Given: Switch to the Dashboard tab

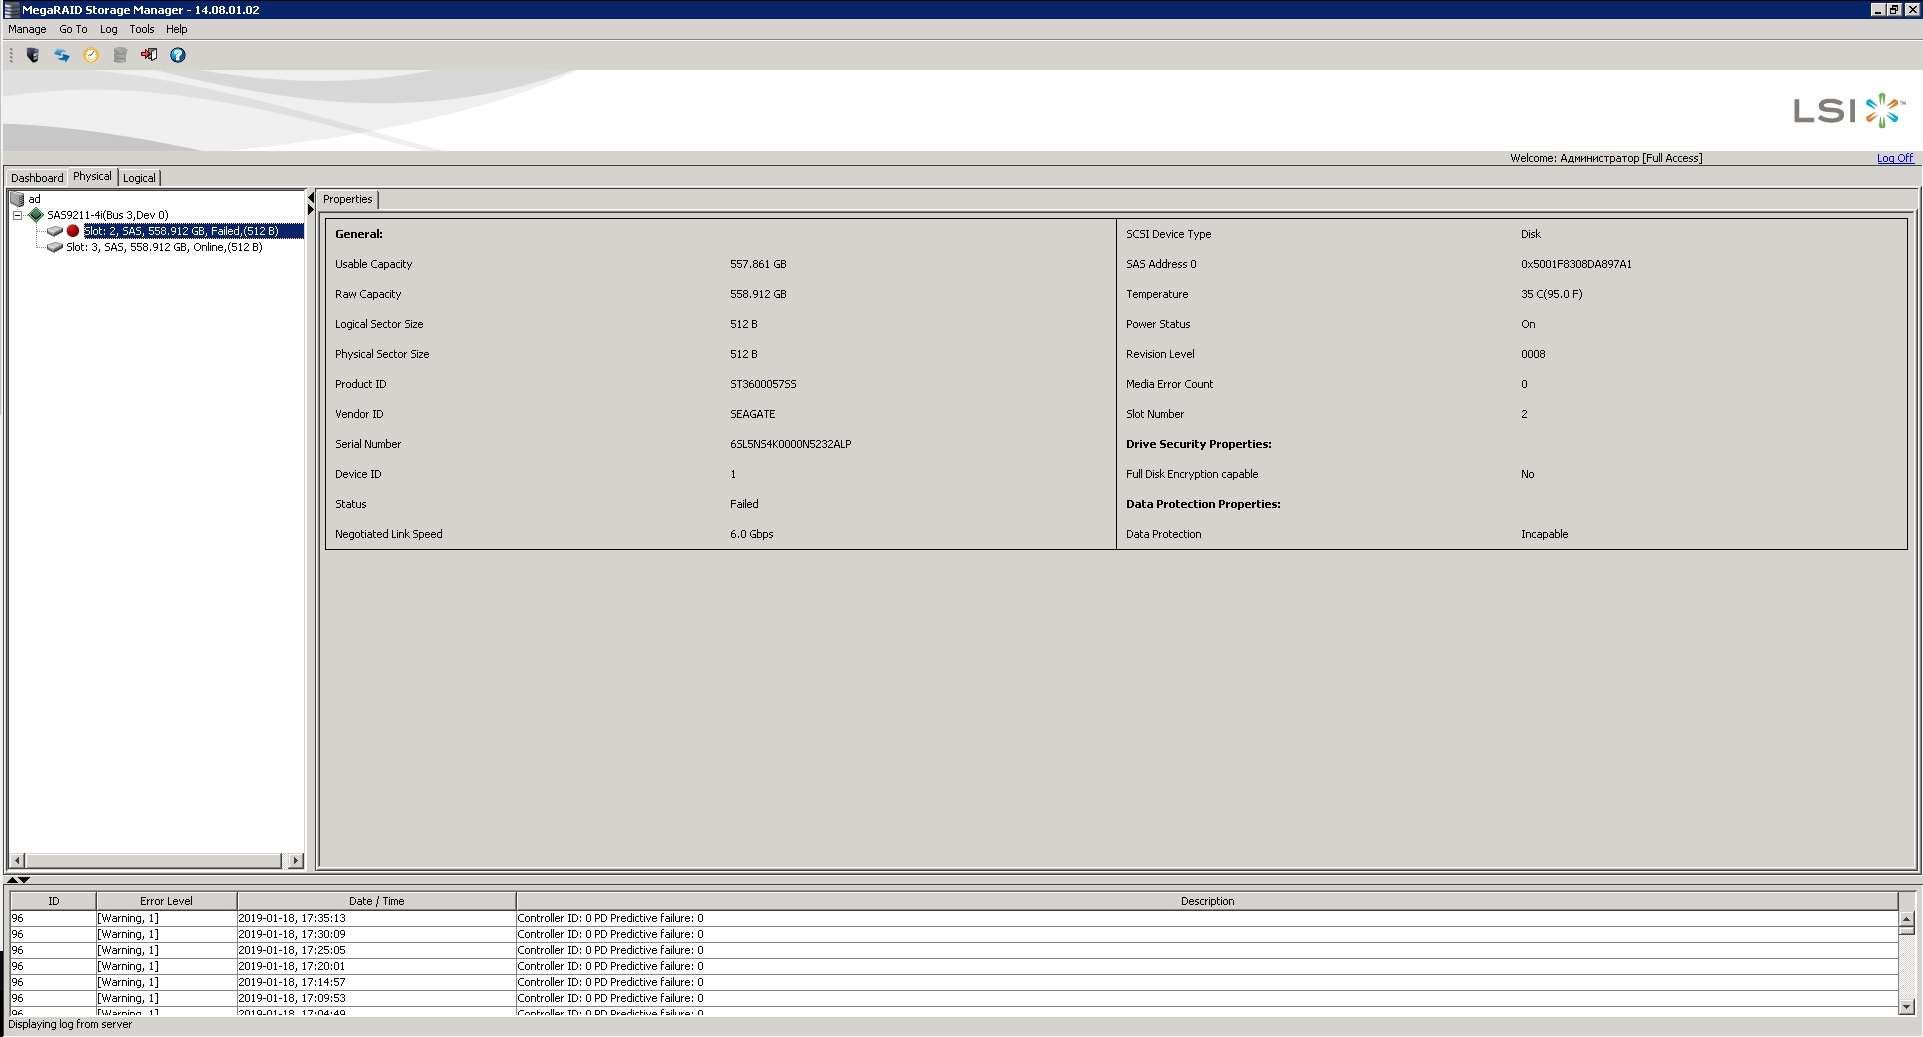Looking at the screenshot, I should [37, 178].
